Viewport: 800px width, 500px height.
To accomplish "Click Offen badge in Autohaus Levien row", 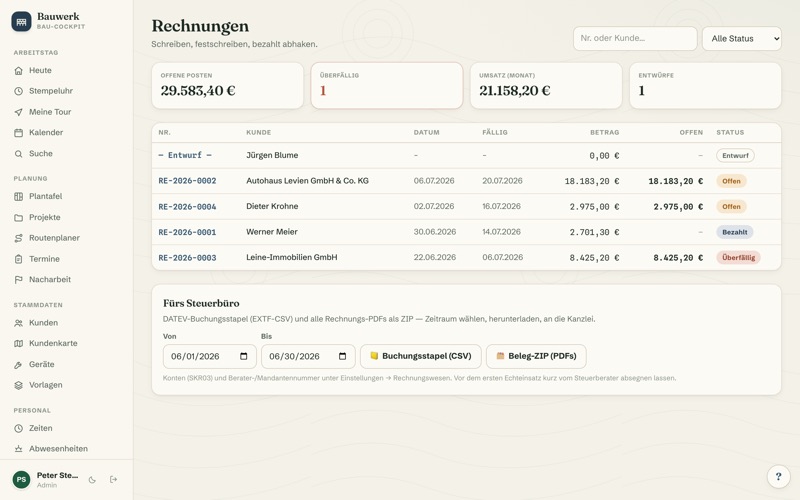I will click(x=731, y=181).
